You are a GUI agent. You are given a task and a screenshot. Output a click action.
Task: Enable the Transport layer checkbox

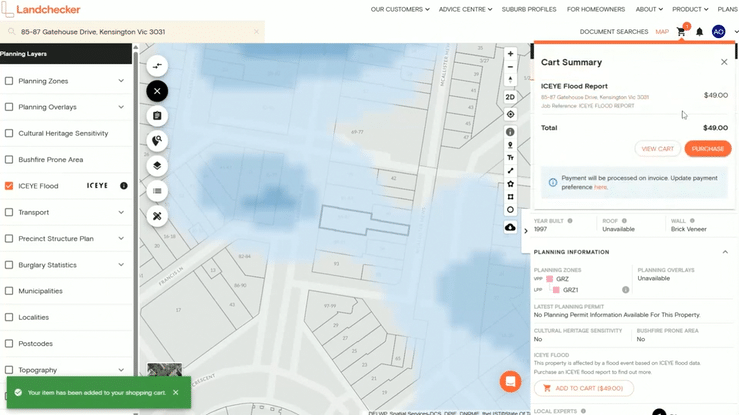point(9,212)
